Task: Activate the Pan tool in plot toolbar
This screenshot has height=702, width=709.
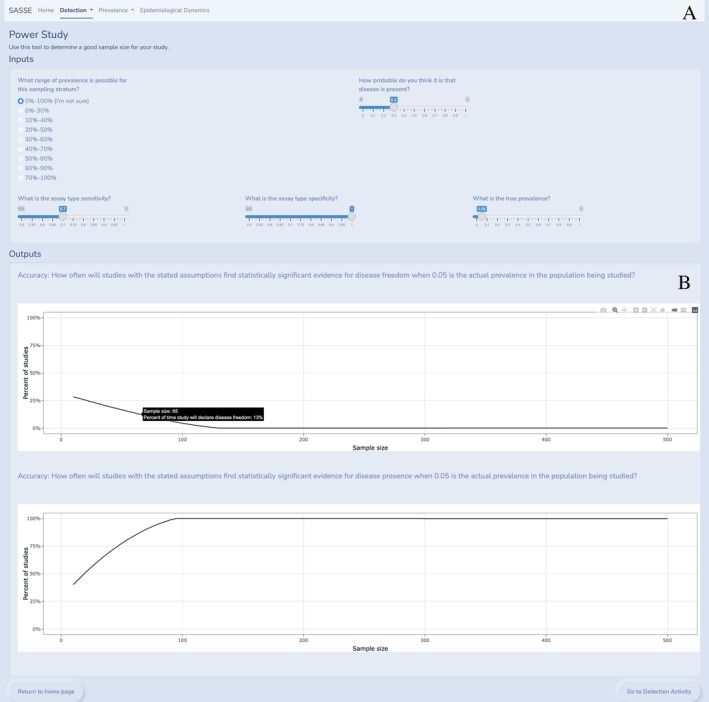Action: tap(624, 310)
